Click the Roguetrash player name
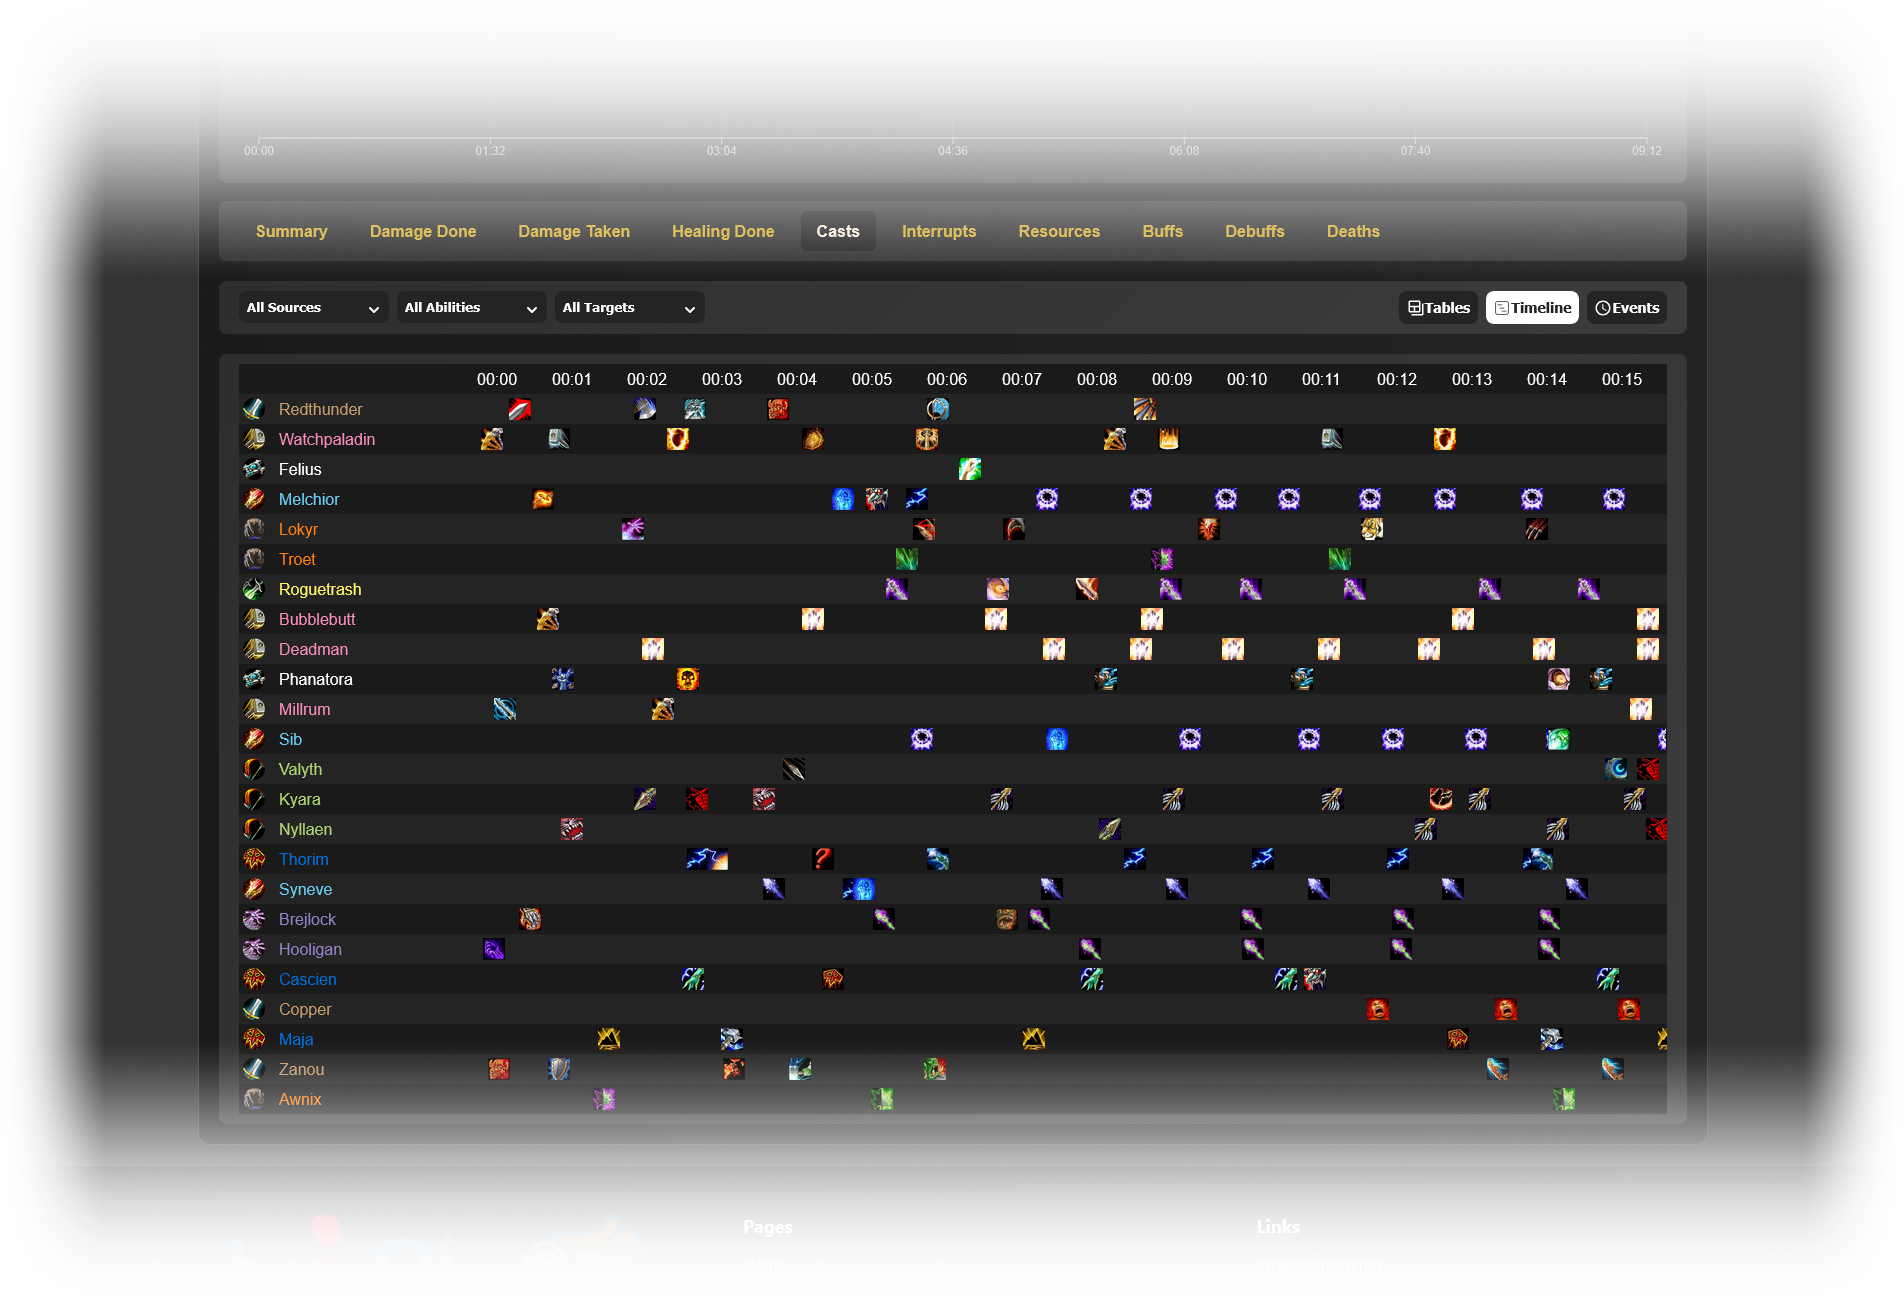The height and width of the screenshot is (1297, 1904). click(320, 589)
